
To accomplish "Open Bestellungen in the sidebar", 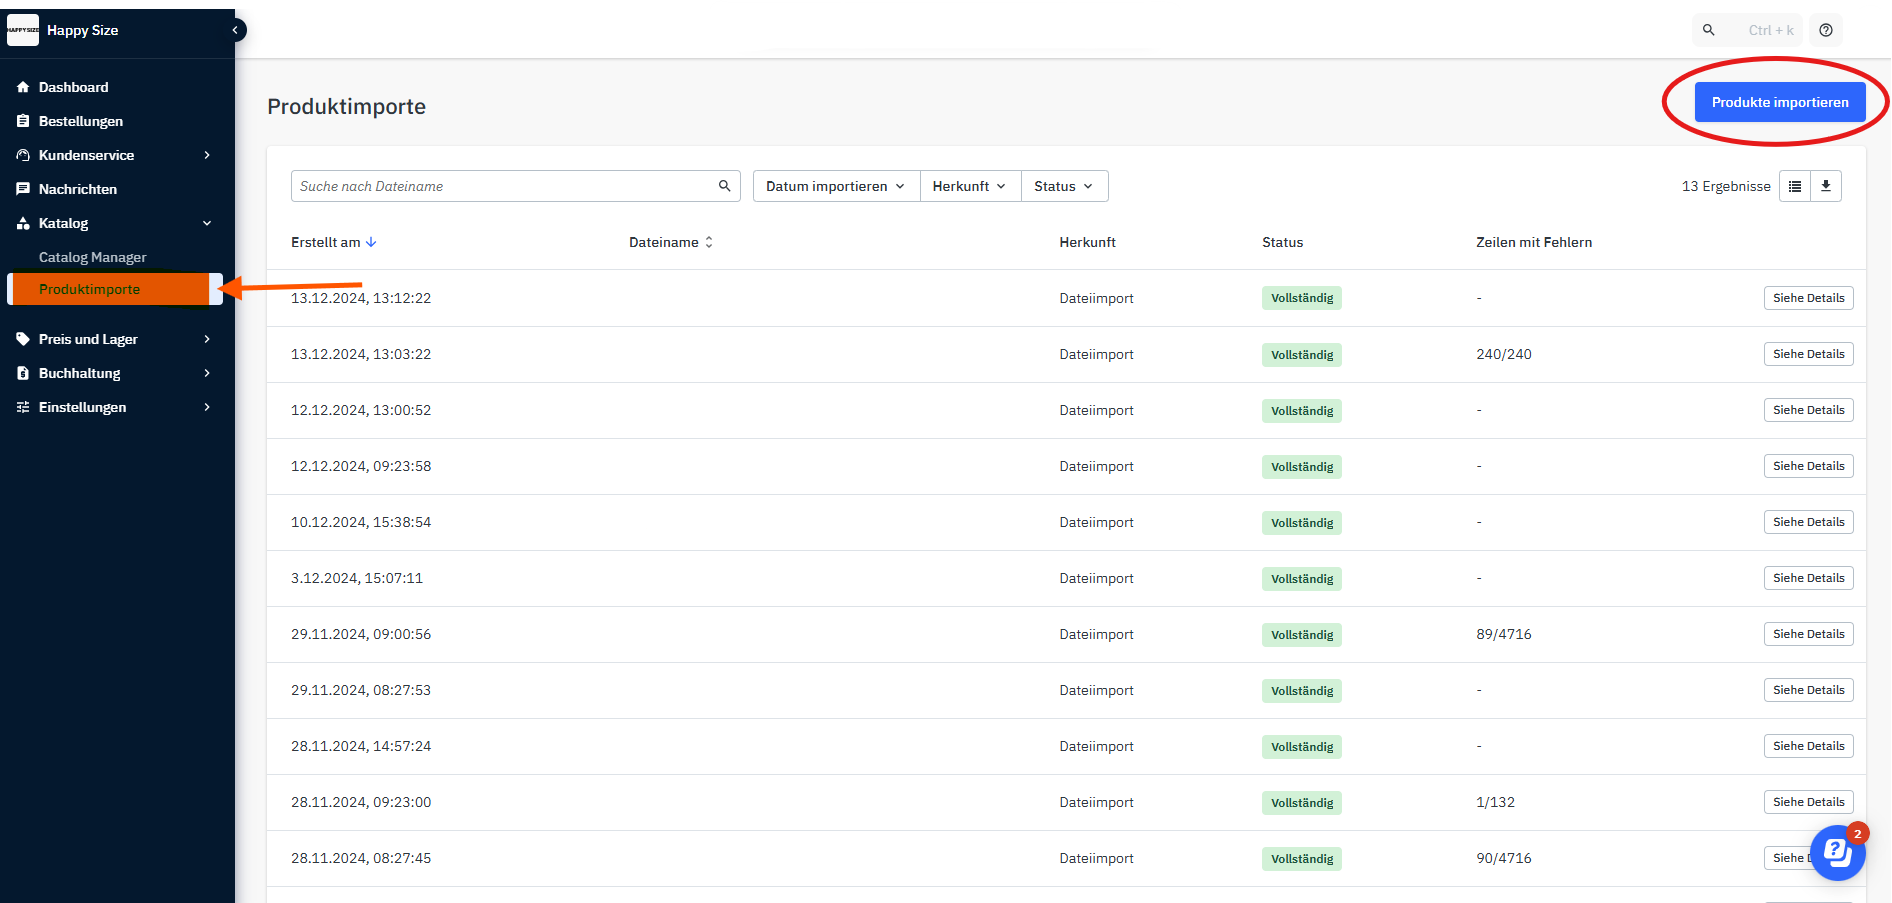I will (81, 121).
